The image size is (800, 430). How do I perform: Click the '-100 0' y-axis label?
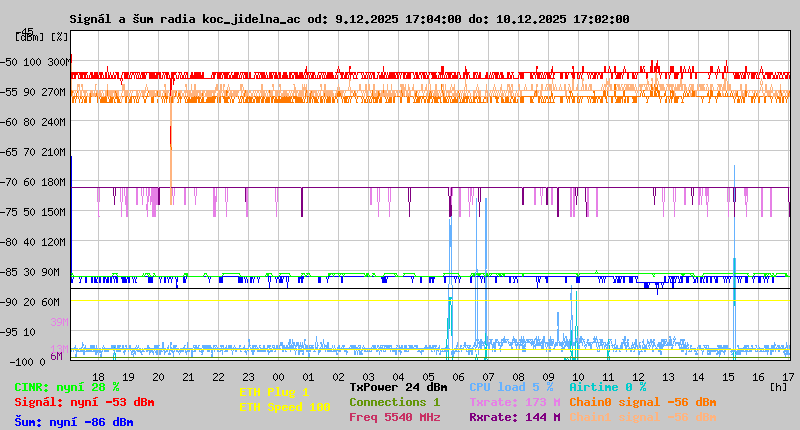pyautogui.click(x=27, y=362)
